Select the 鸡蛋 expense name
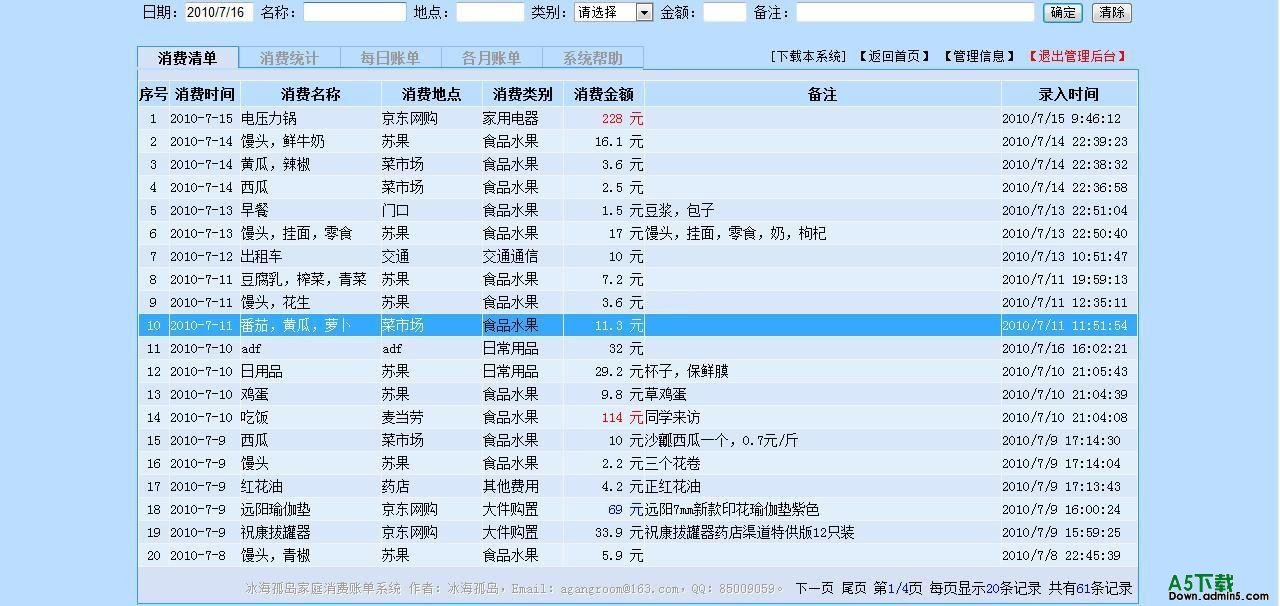 pyautogui.click(x=255, y=394)
